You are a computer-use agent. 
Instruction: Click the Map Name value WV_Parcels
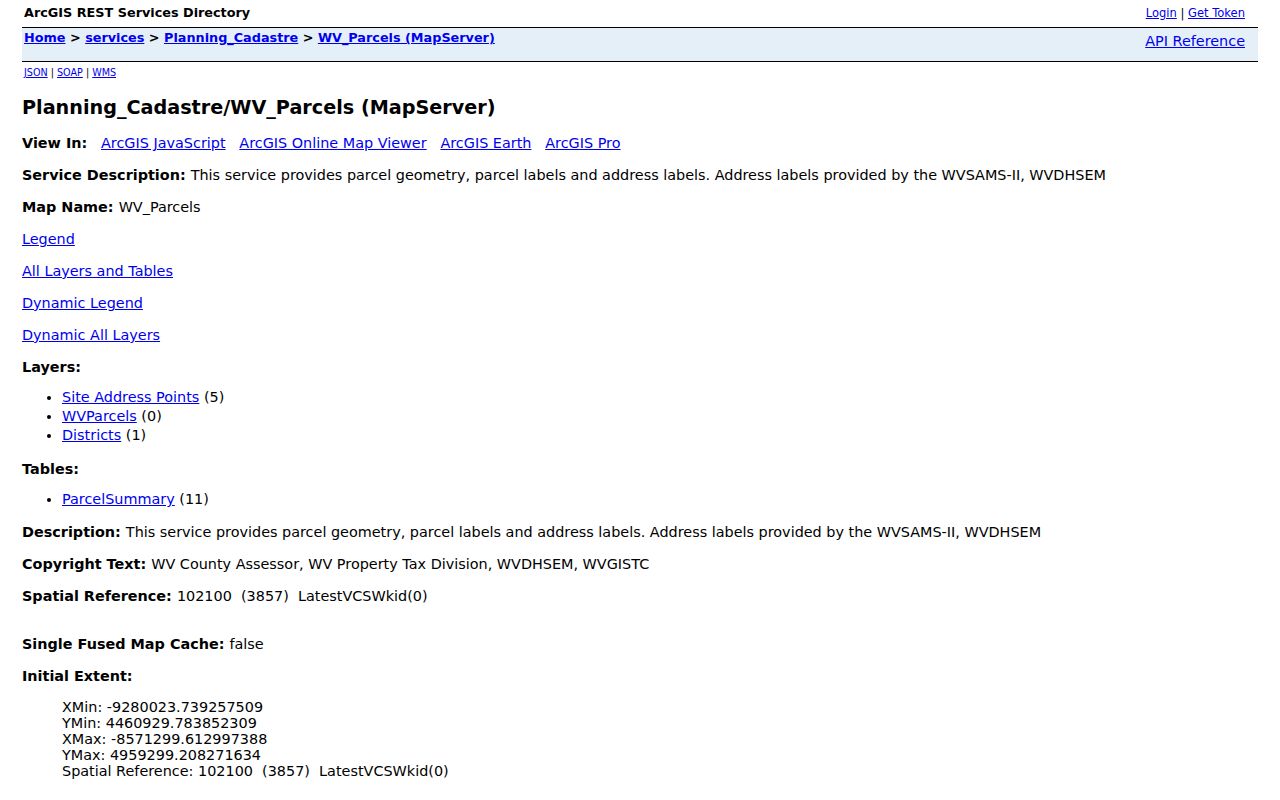[x=159, y=207]
